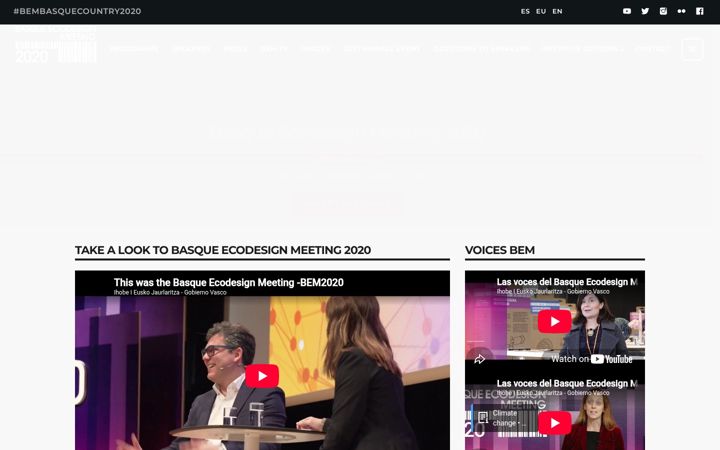
Task: Open second 'Las voces del Basque Ecodesign' video title
Action: [x=567, y=383]
